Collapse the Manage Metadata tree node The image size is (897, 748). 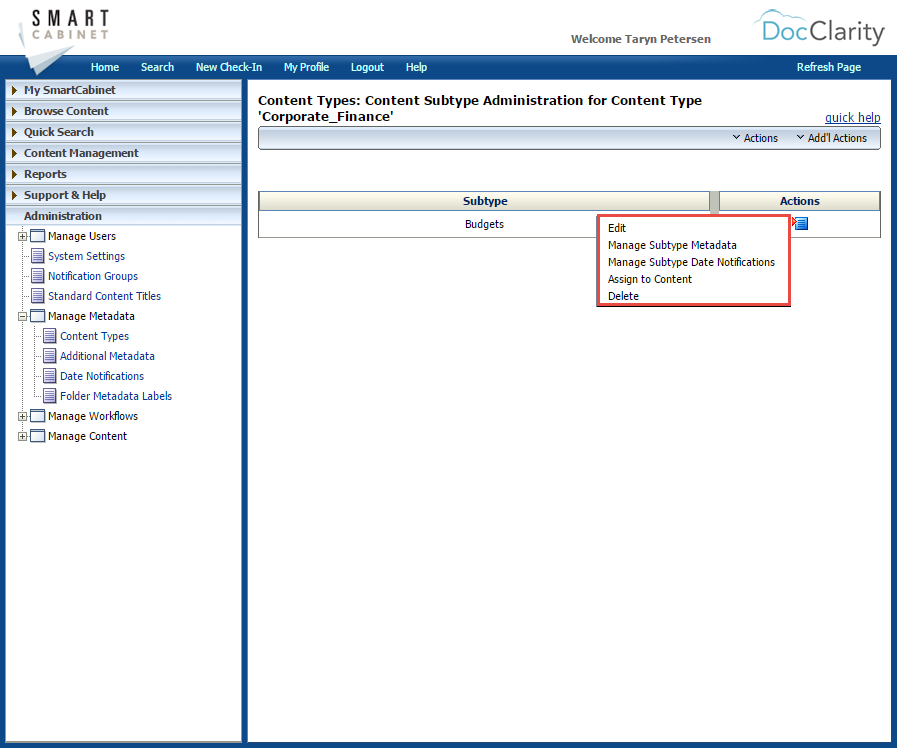pos(22,316)
